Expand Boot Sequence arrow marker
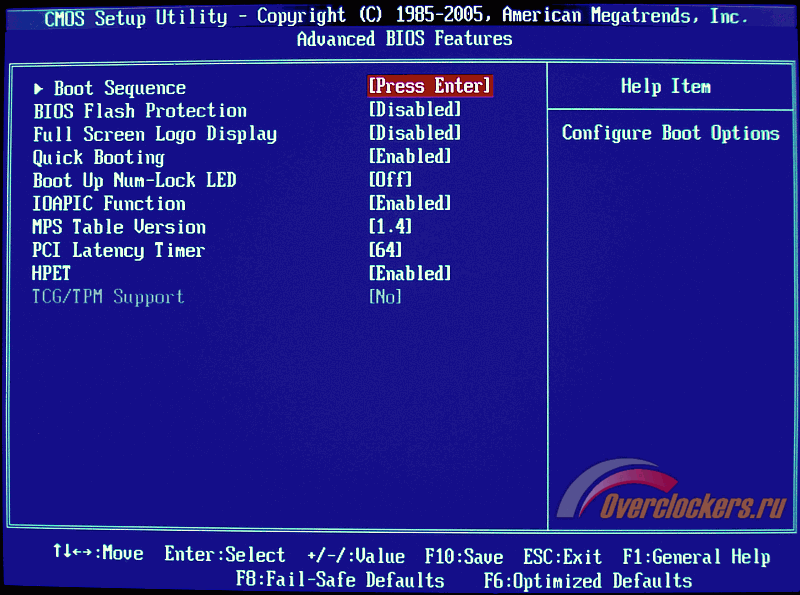The height and width of the screenshot is (595, 800). [x=38, y=89]
